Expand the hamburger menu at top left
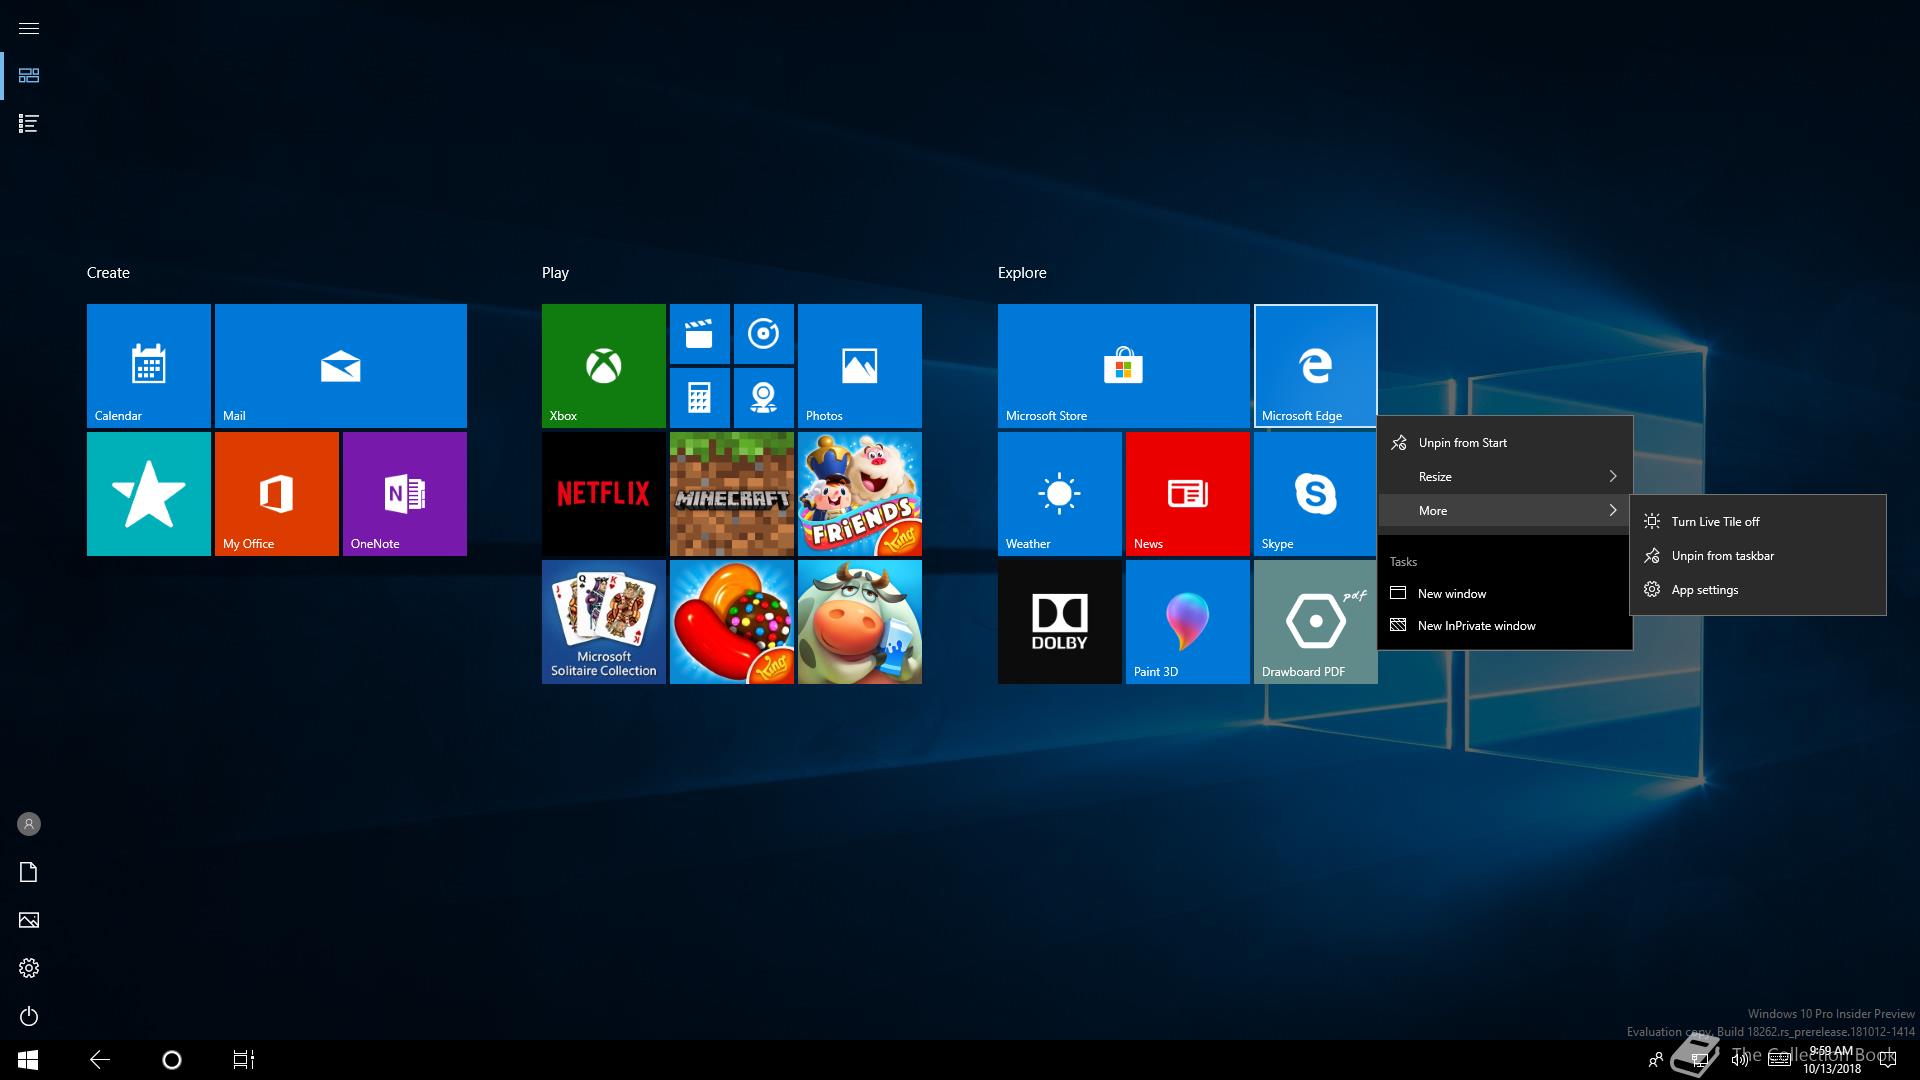The width and height of the screenshot is (1920, 1080). coord(29,28)
